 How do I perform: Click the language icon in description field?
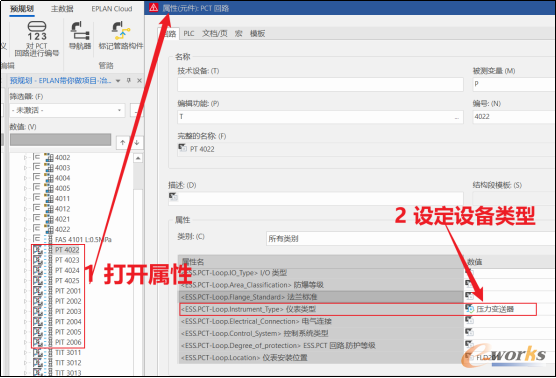[173, 196]
